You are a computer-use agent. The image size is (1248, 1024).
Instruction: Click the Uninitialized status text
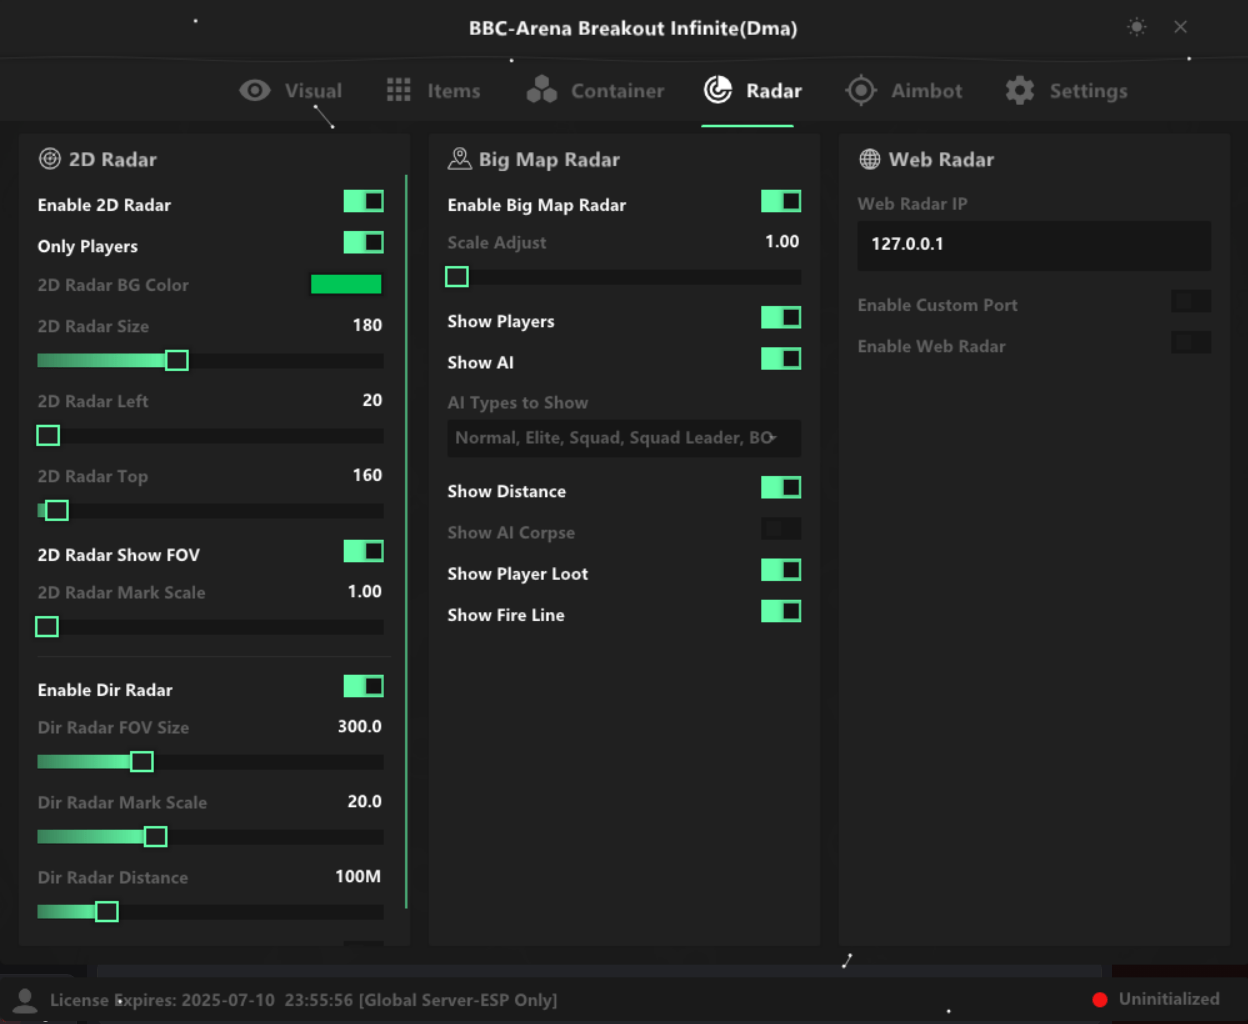[1169, 999]
